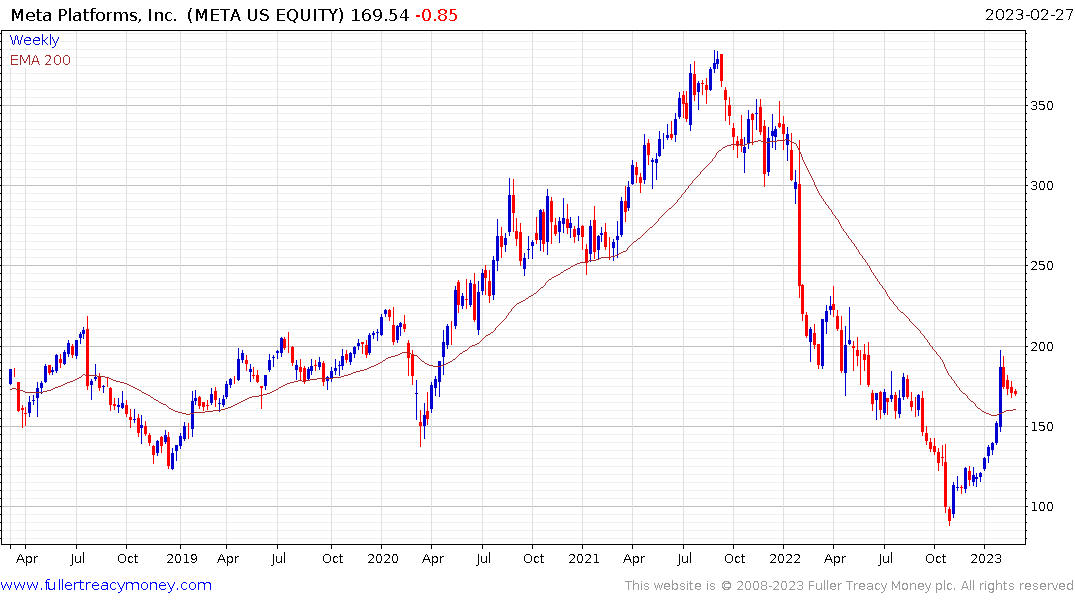Click the 100 price axis label
The width and height of the screenshot is (1075, 600).
click(x=1041, y=507)
